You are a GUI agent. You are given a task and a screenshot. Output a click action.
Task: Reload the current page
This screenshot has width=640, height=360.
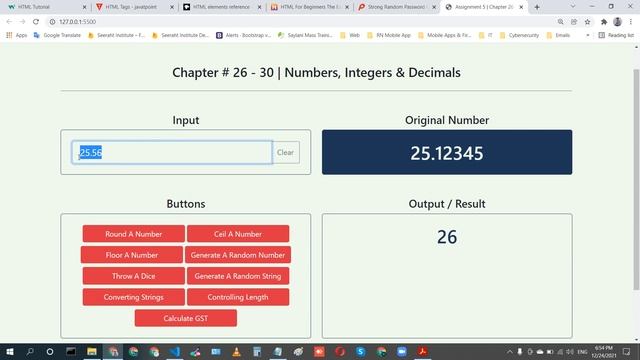click(36, 22)
